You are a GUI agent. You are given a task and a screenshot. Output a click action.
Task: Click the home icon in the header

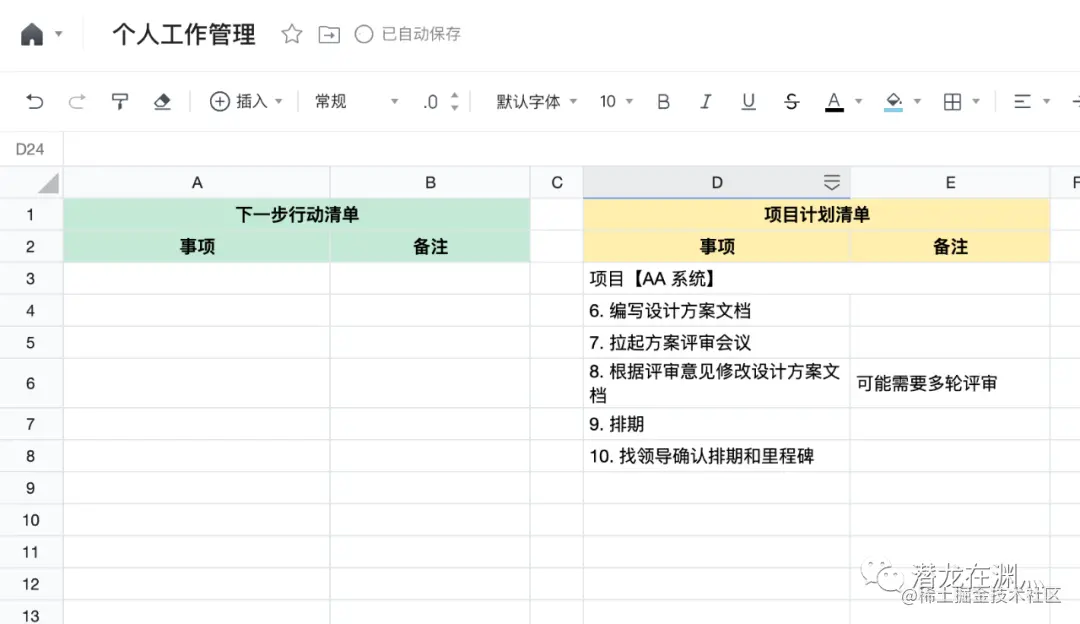(30, 33)
